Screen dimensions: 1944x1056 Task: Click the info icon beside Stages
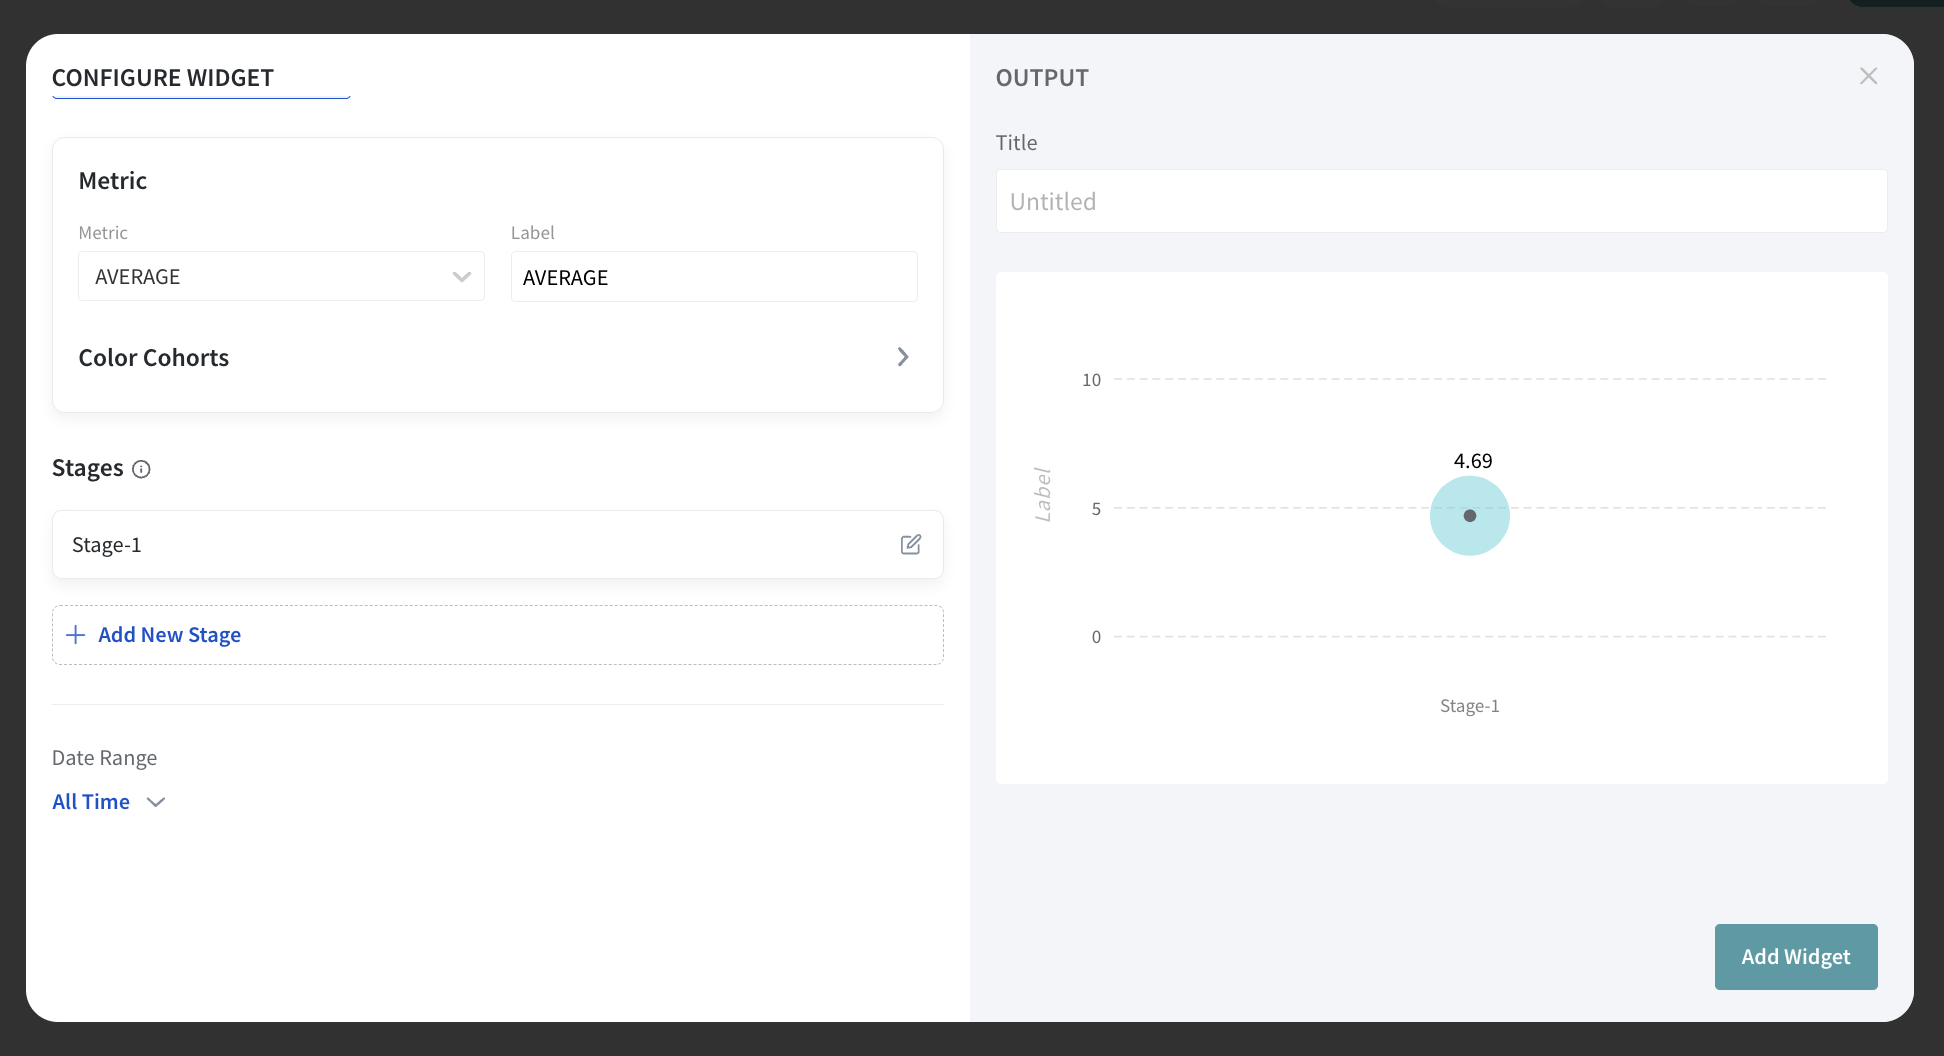141,469
